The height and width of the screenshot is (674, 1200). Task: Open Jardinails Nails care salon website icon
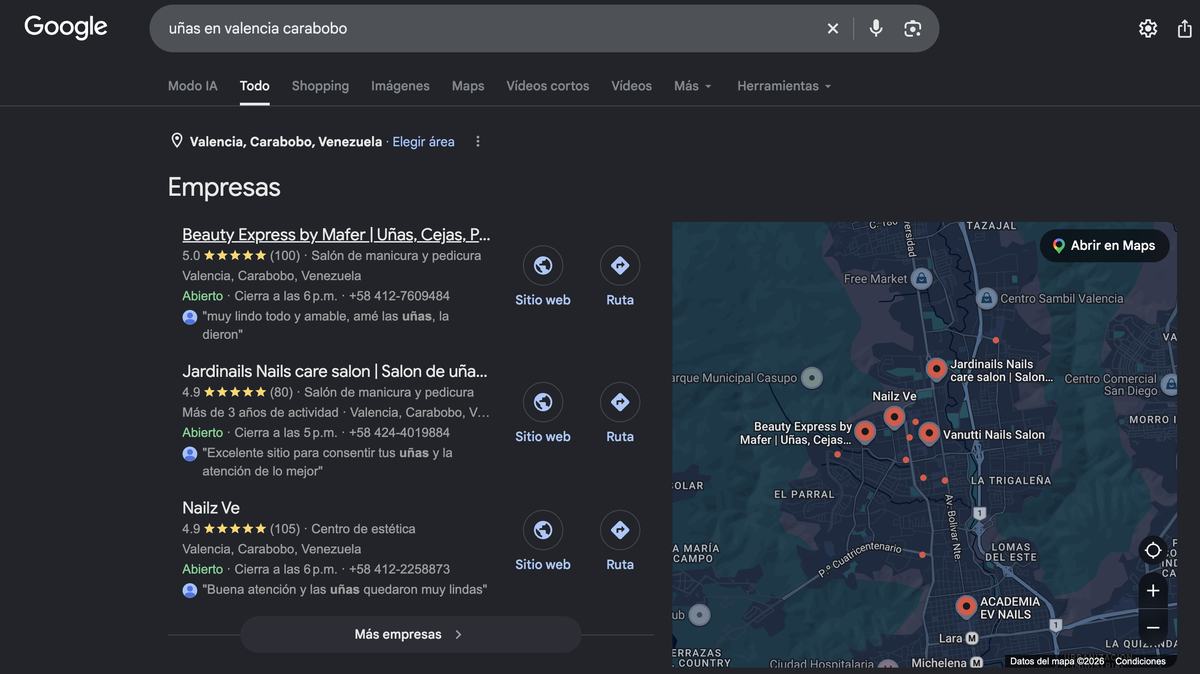click(x=543, y=402)
